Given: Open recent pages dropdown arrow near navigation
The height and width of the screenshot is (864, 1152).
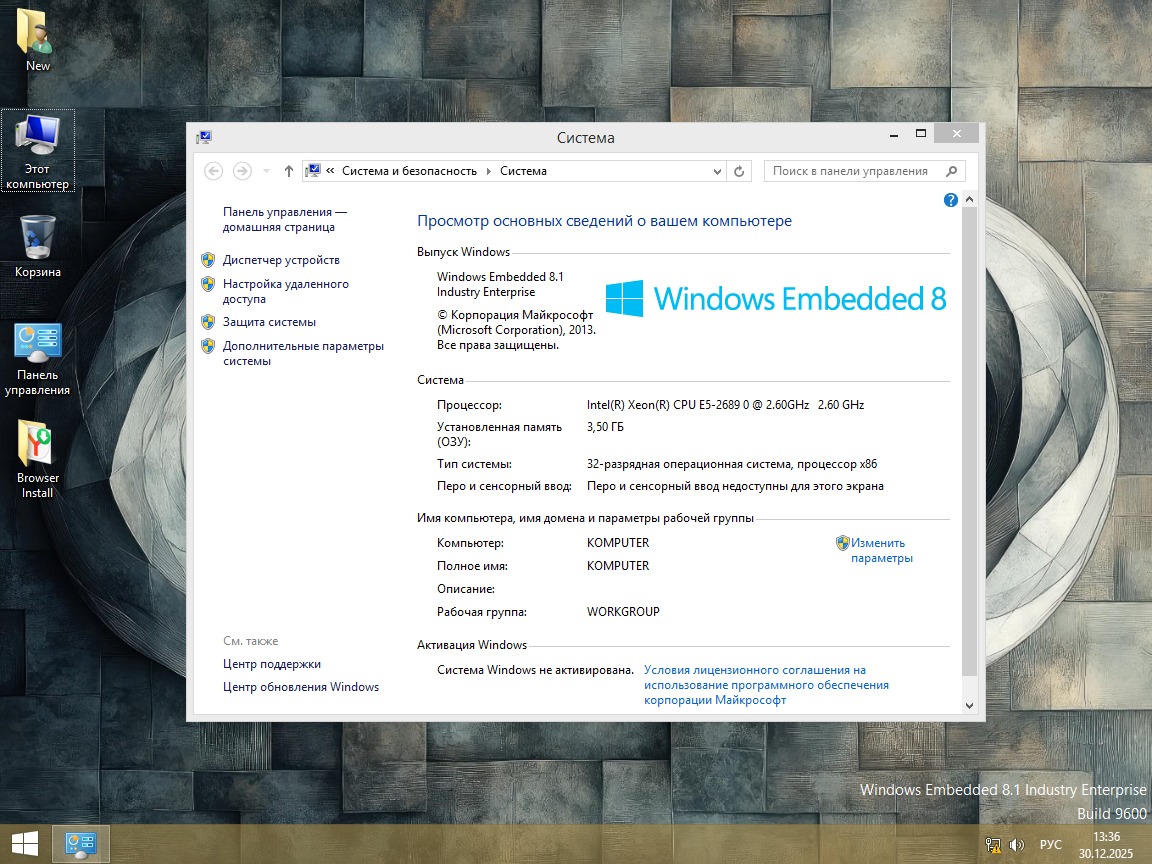Looking at the screenshot, I should tap(266, 171).
